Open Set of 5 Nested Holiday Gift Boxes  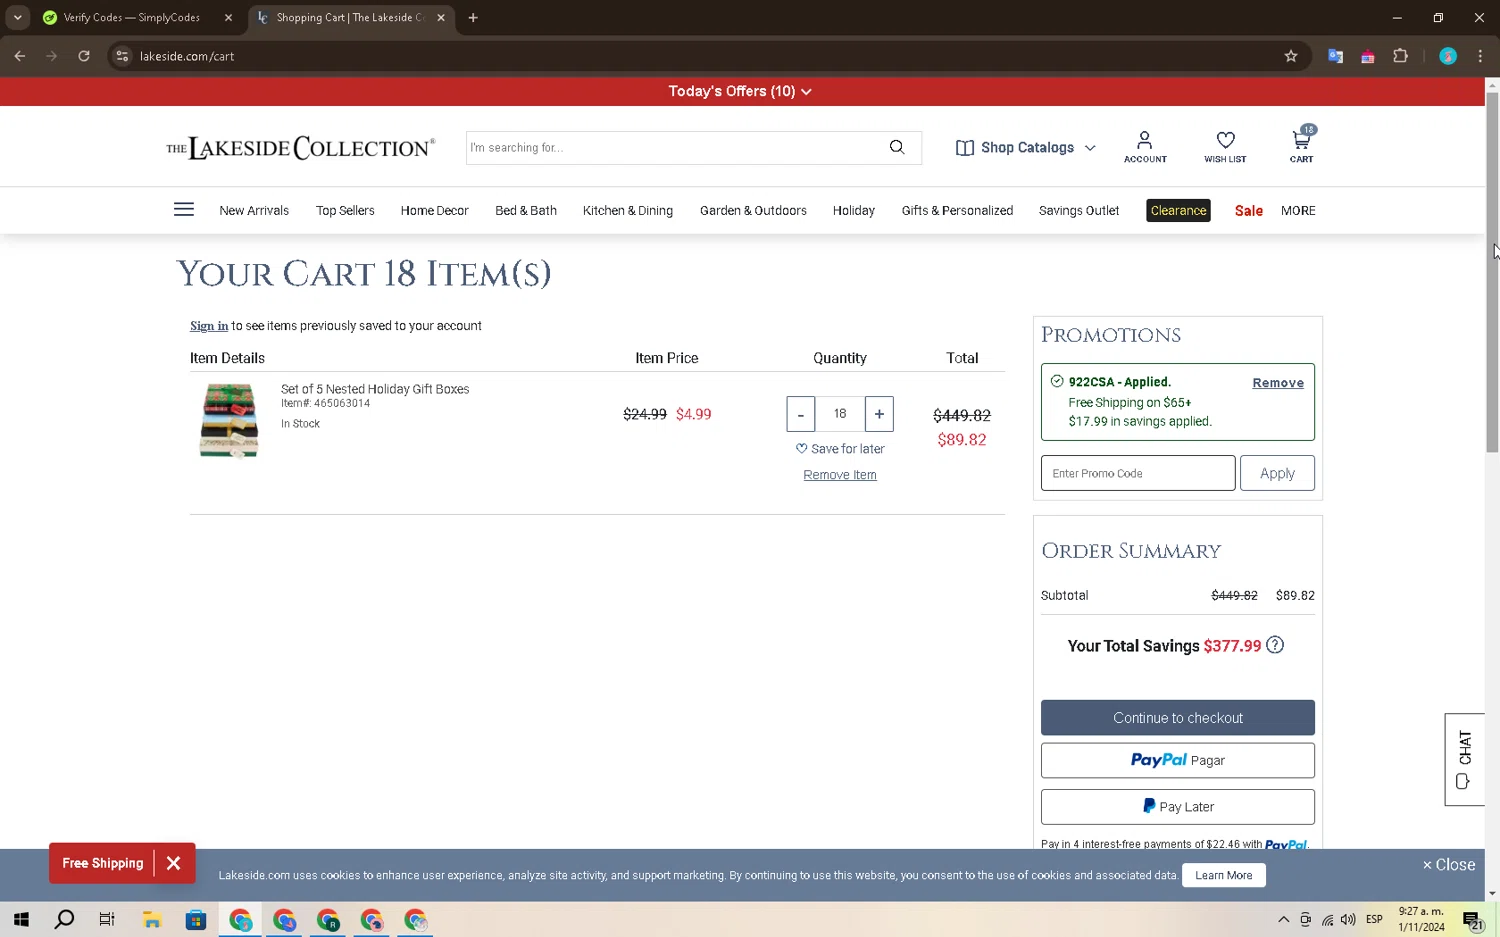(x=375, y=389)
